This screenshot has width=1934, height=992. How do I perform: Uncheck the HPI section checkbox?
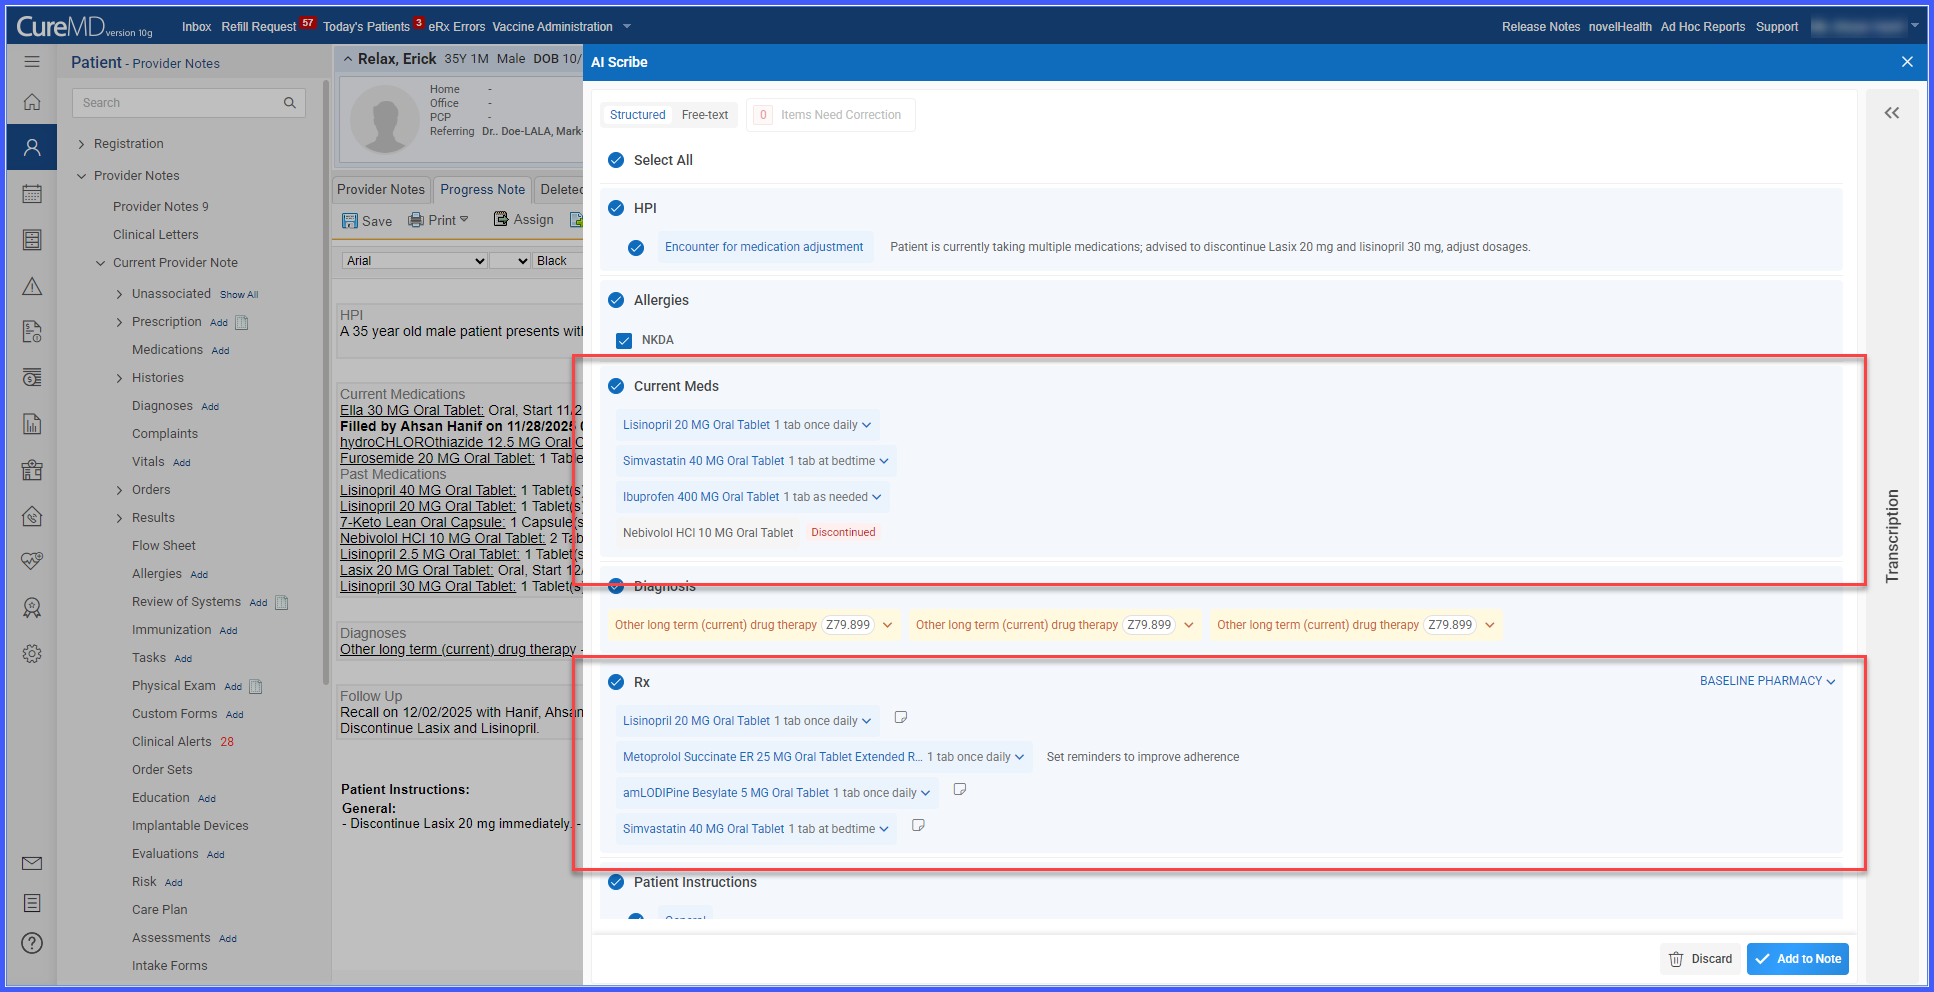point(616,208)
